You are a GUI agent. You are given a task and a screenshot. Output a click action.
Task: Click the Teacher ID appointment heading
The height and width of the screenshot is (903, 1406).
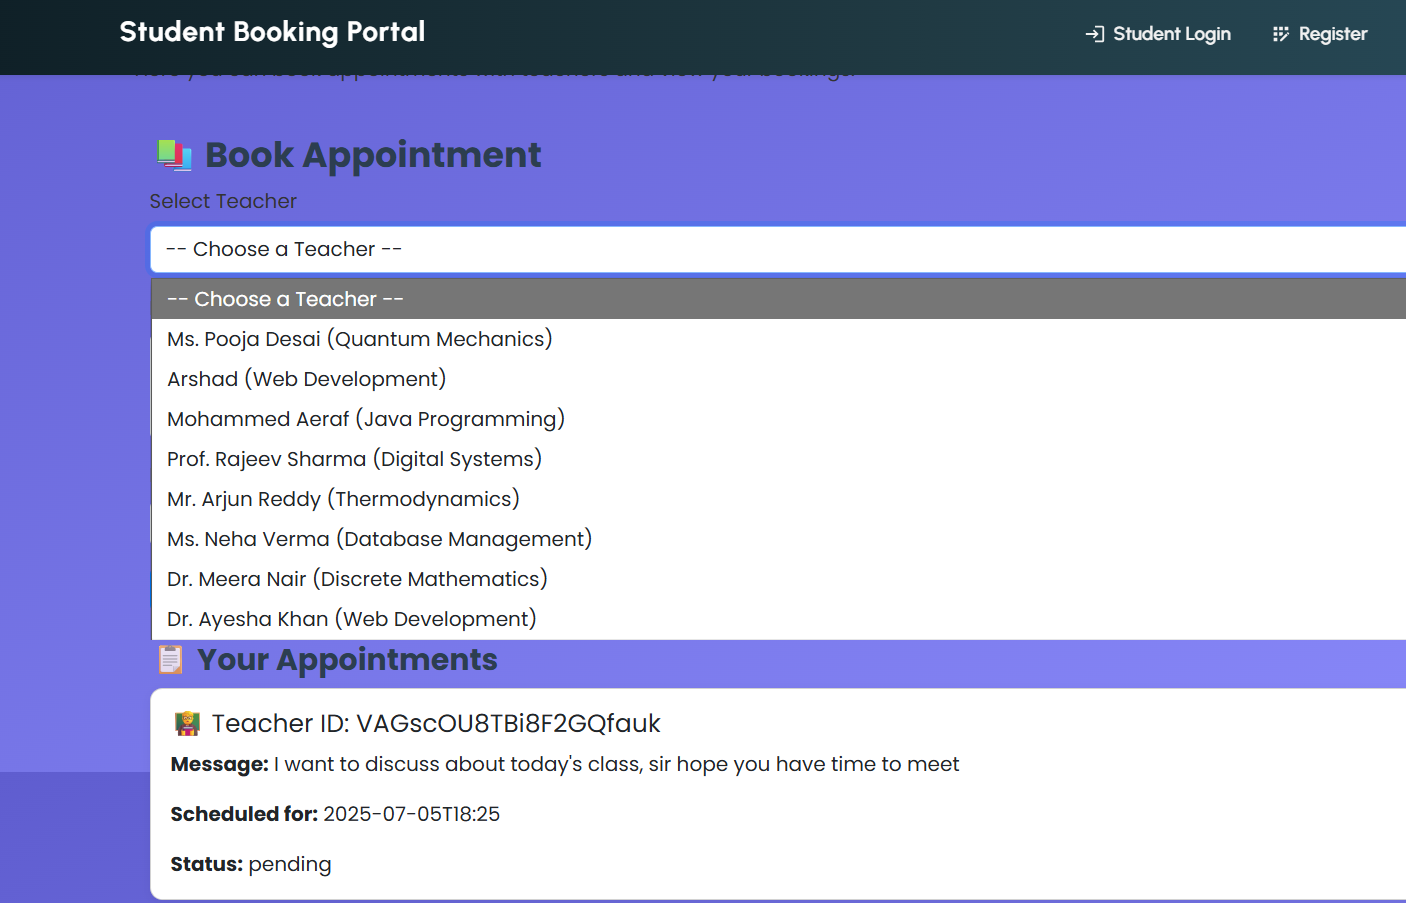tap(435, 723)
